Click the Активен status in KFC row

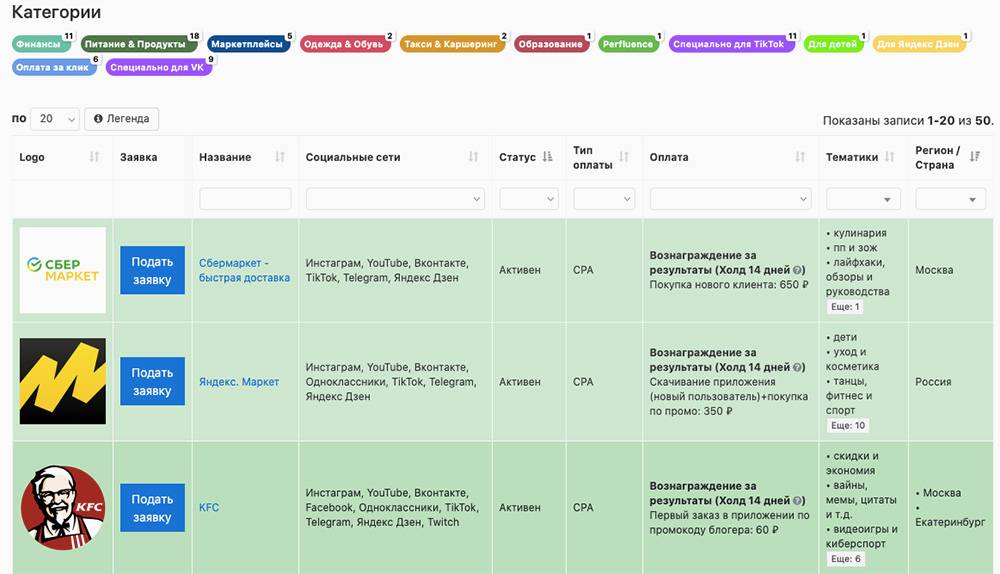coord(519,508)
